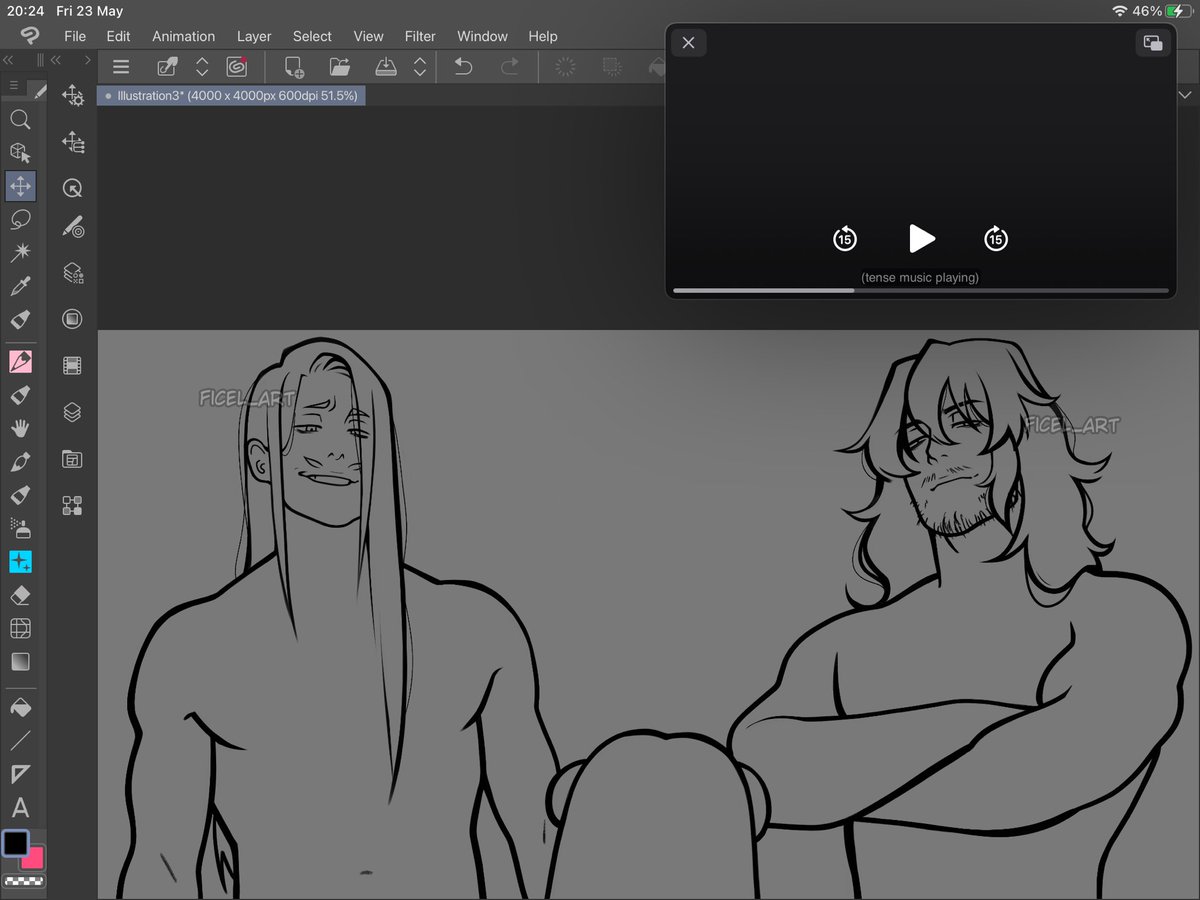Toggle Picture-in-Picture on the video player
Screen dimensions: 1200x900
pyautogui.click(x=1153, y=43)
